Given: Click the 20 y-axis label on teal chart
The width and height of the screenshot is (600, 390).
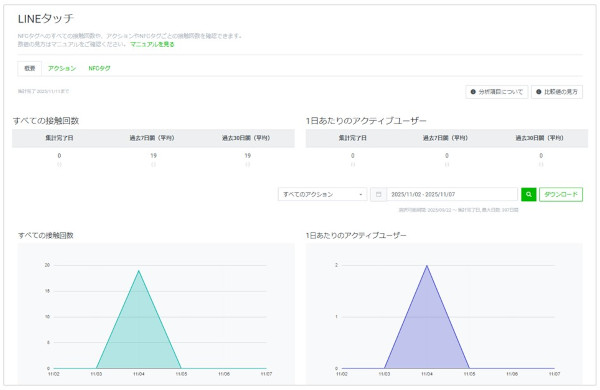Looking at the screenshot, I should click(47, 265).
